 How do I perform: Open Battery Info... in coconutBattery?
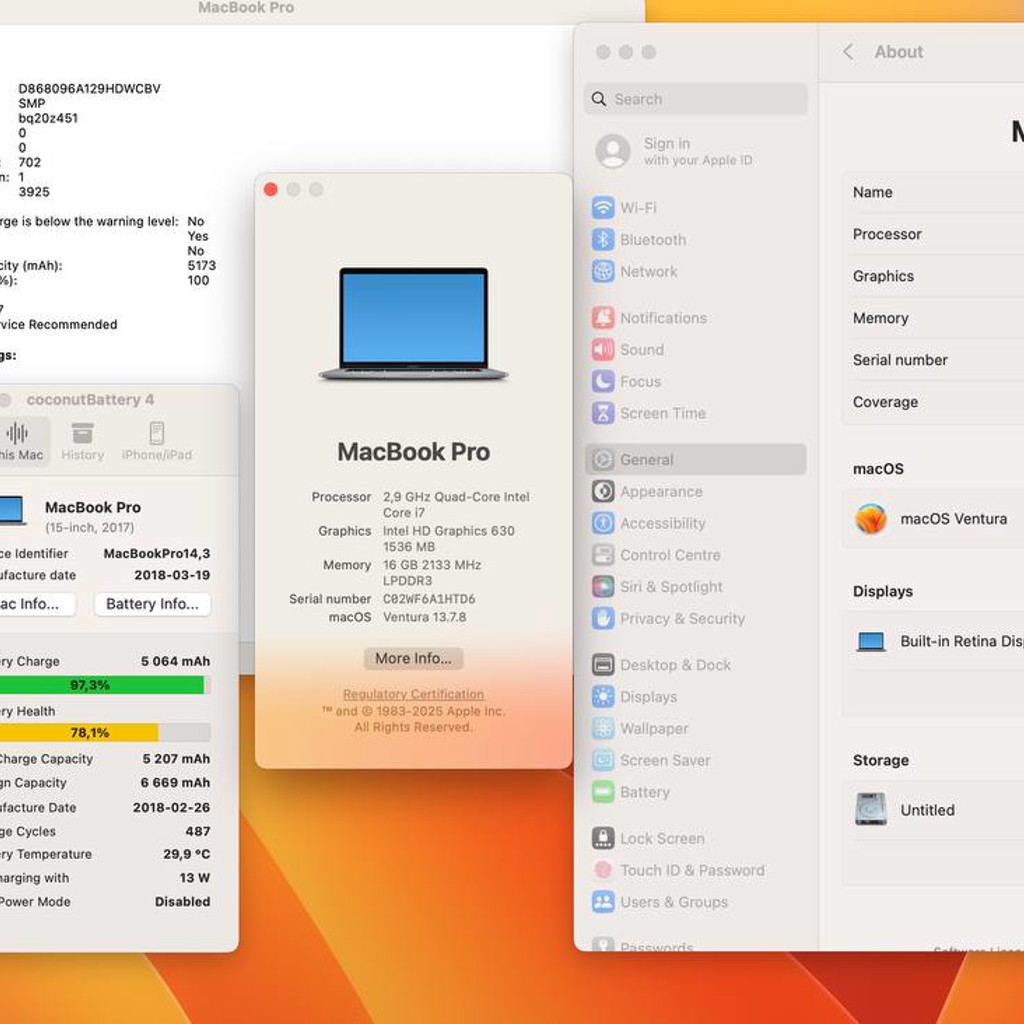point(152,604)
